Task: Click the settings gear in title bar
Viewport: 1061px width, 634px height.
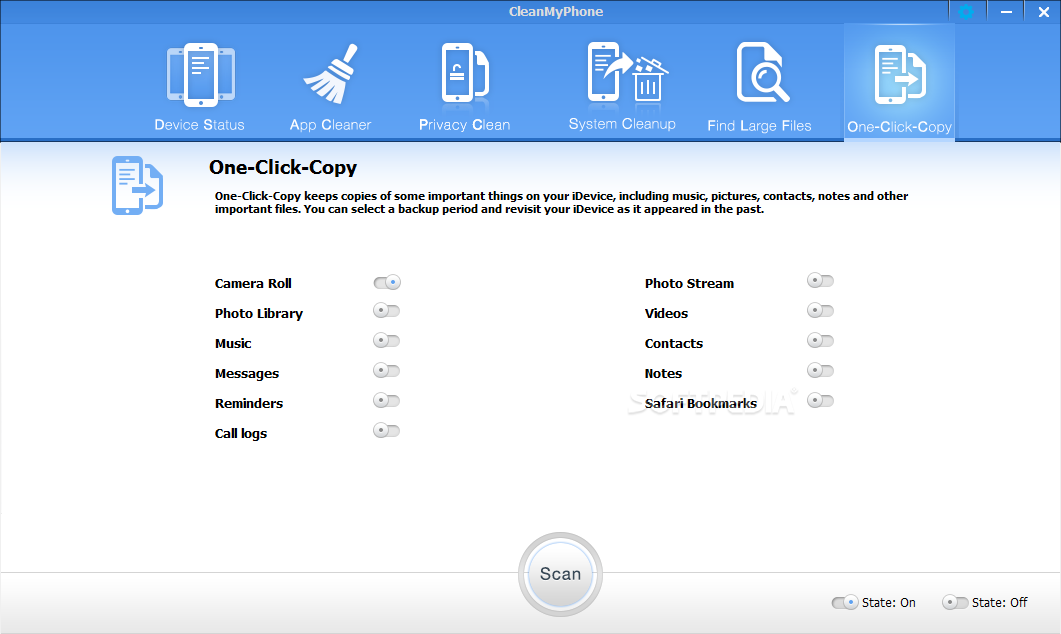Action: coord(966,12)
